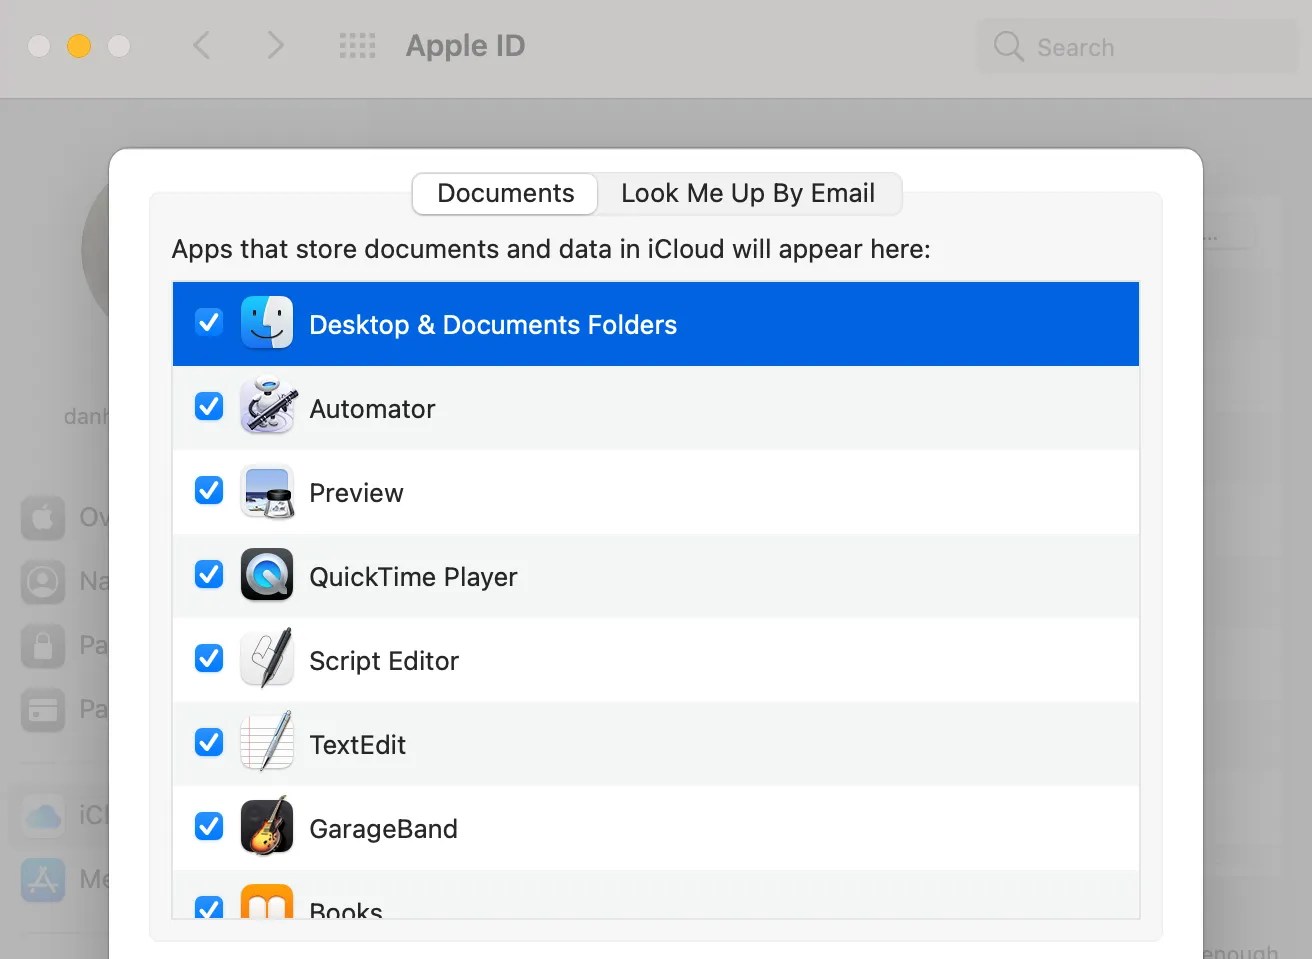Image resolution: width=1312 pixels, height=959 pixels.
Task: Select the QuickTime Player icon
Action: coord(267,575)
